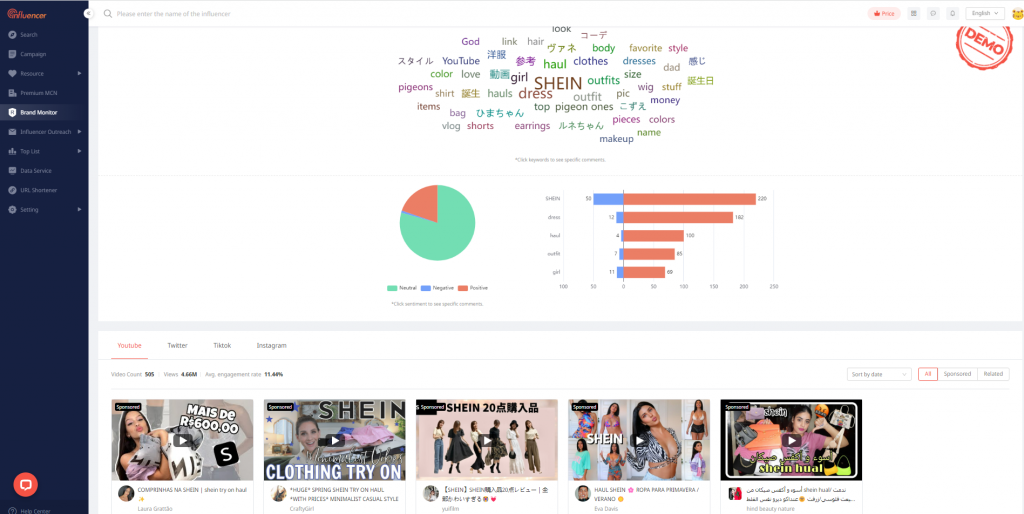Switch to the Twitter tab
This screenshot has height=514, width=1024.
(177, 345)
